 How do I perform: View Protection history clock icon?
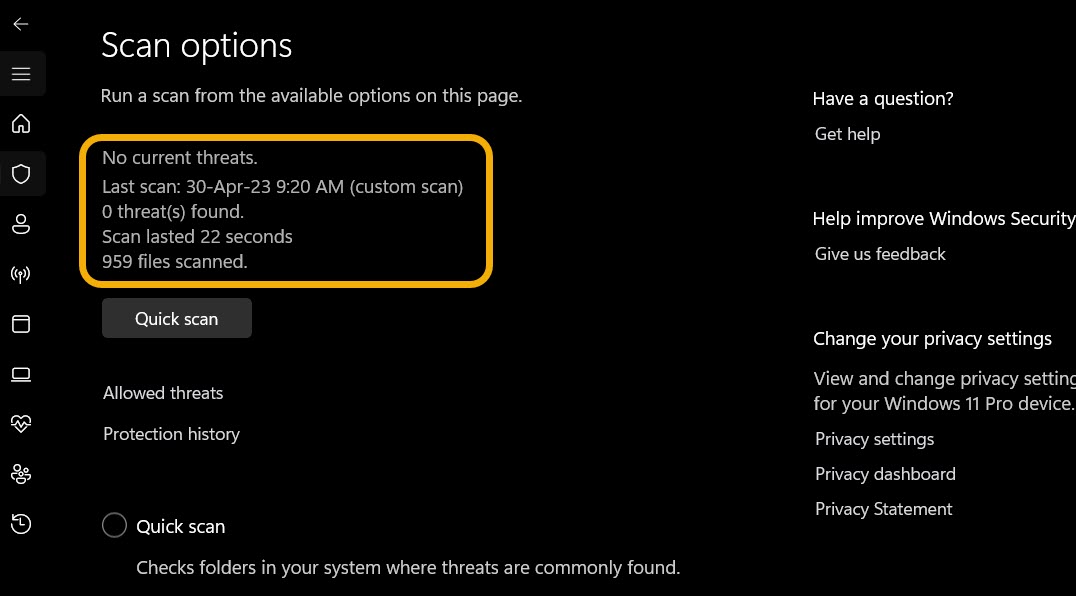(x=21, y=524)
